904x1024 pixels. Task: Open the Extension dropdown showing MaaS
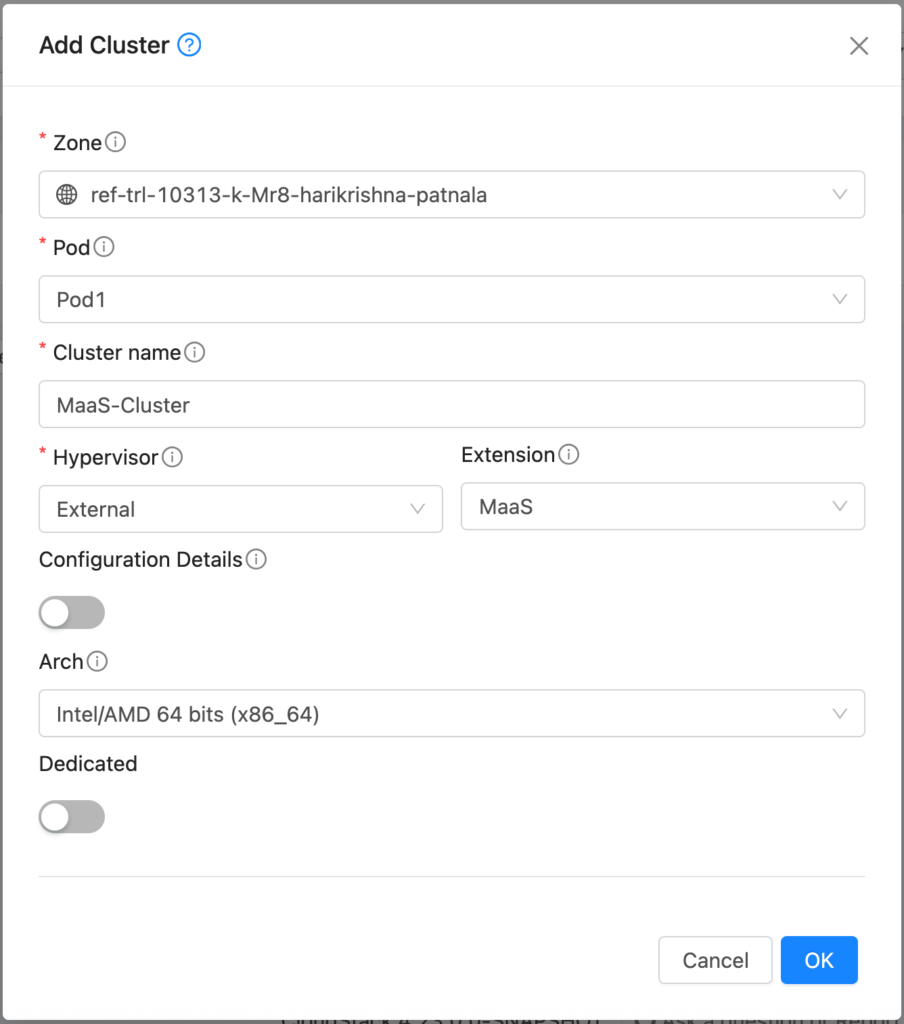[663, 506]
